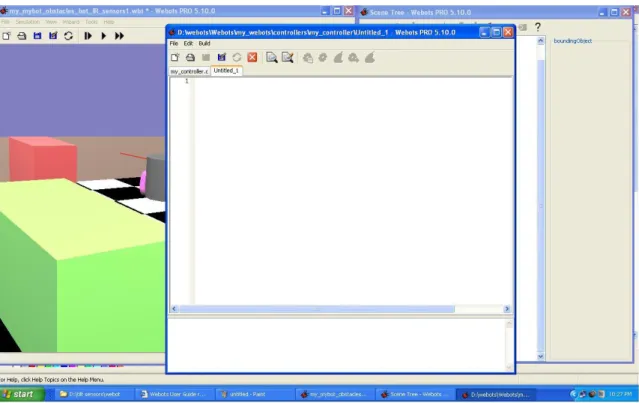Open Help menu in main Webots window
639x403 pixels.
(x=109, y=22)
